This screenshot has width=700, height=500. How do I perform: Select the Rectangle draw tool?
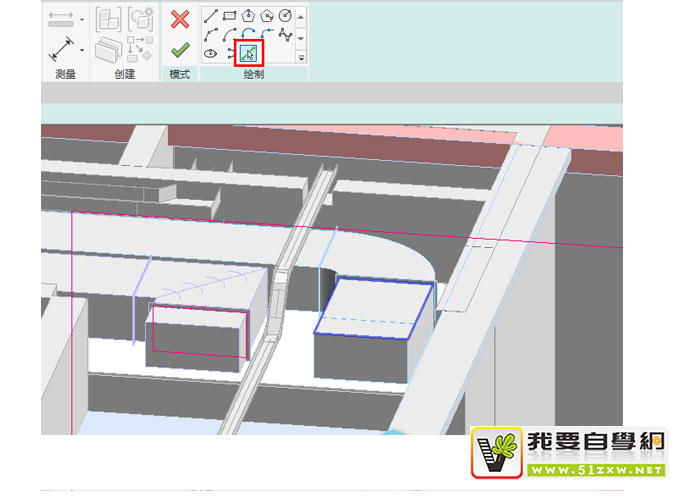[229, 15]
